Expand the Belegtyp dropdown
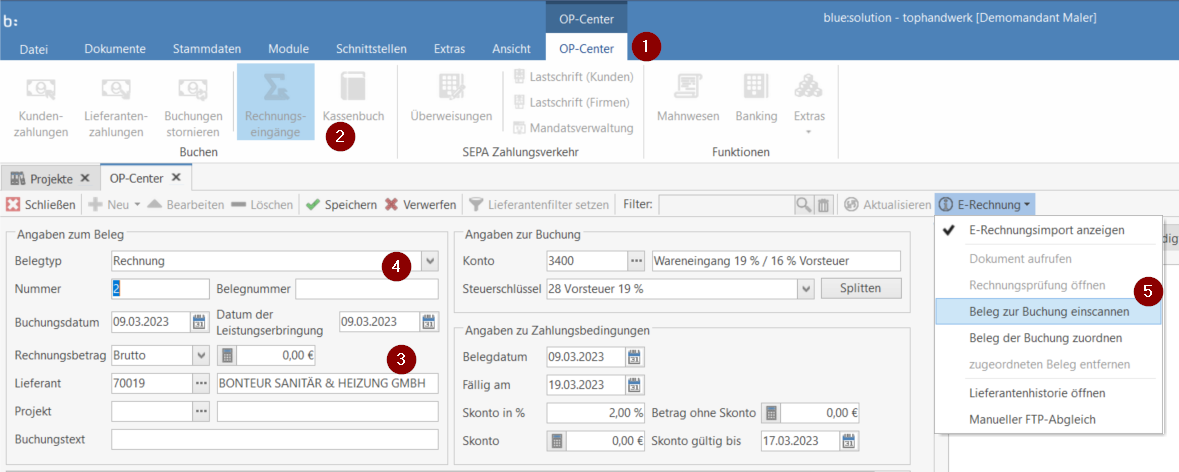Viewport: 1179px width, 472px height. 429,261
